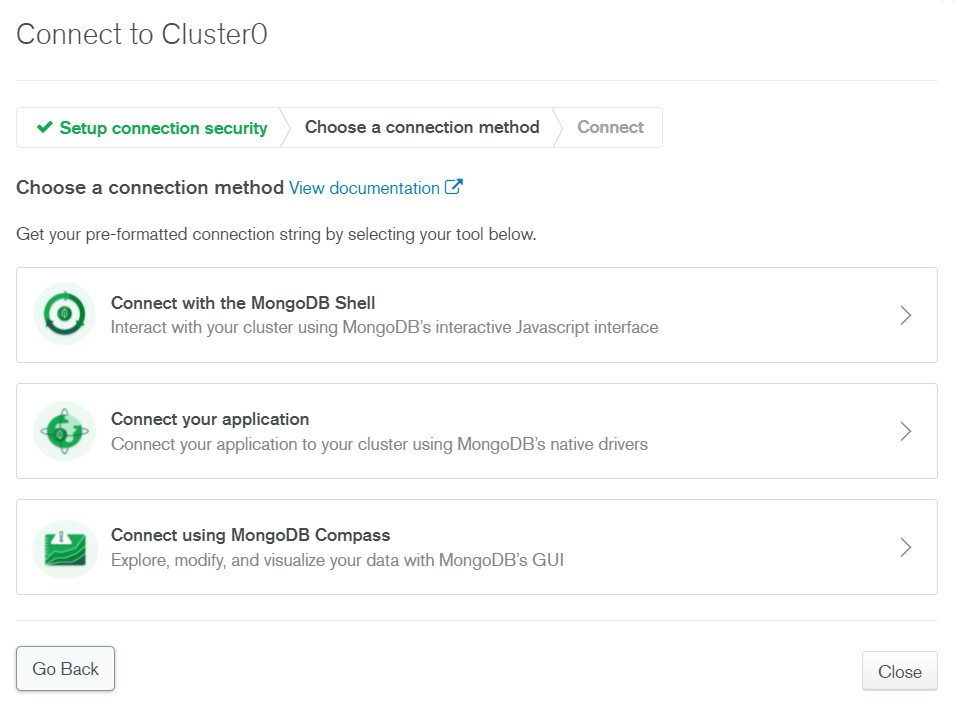The height and width of the screenshot is (706, 962).
Task: Open the View documentation link
Action: point(364,188)
